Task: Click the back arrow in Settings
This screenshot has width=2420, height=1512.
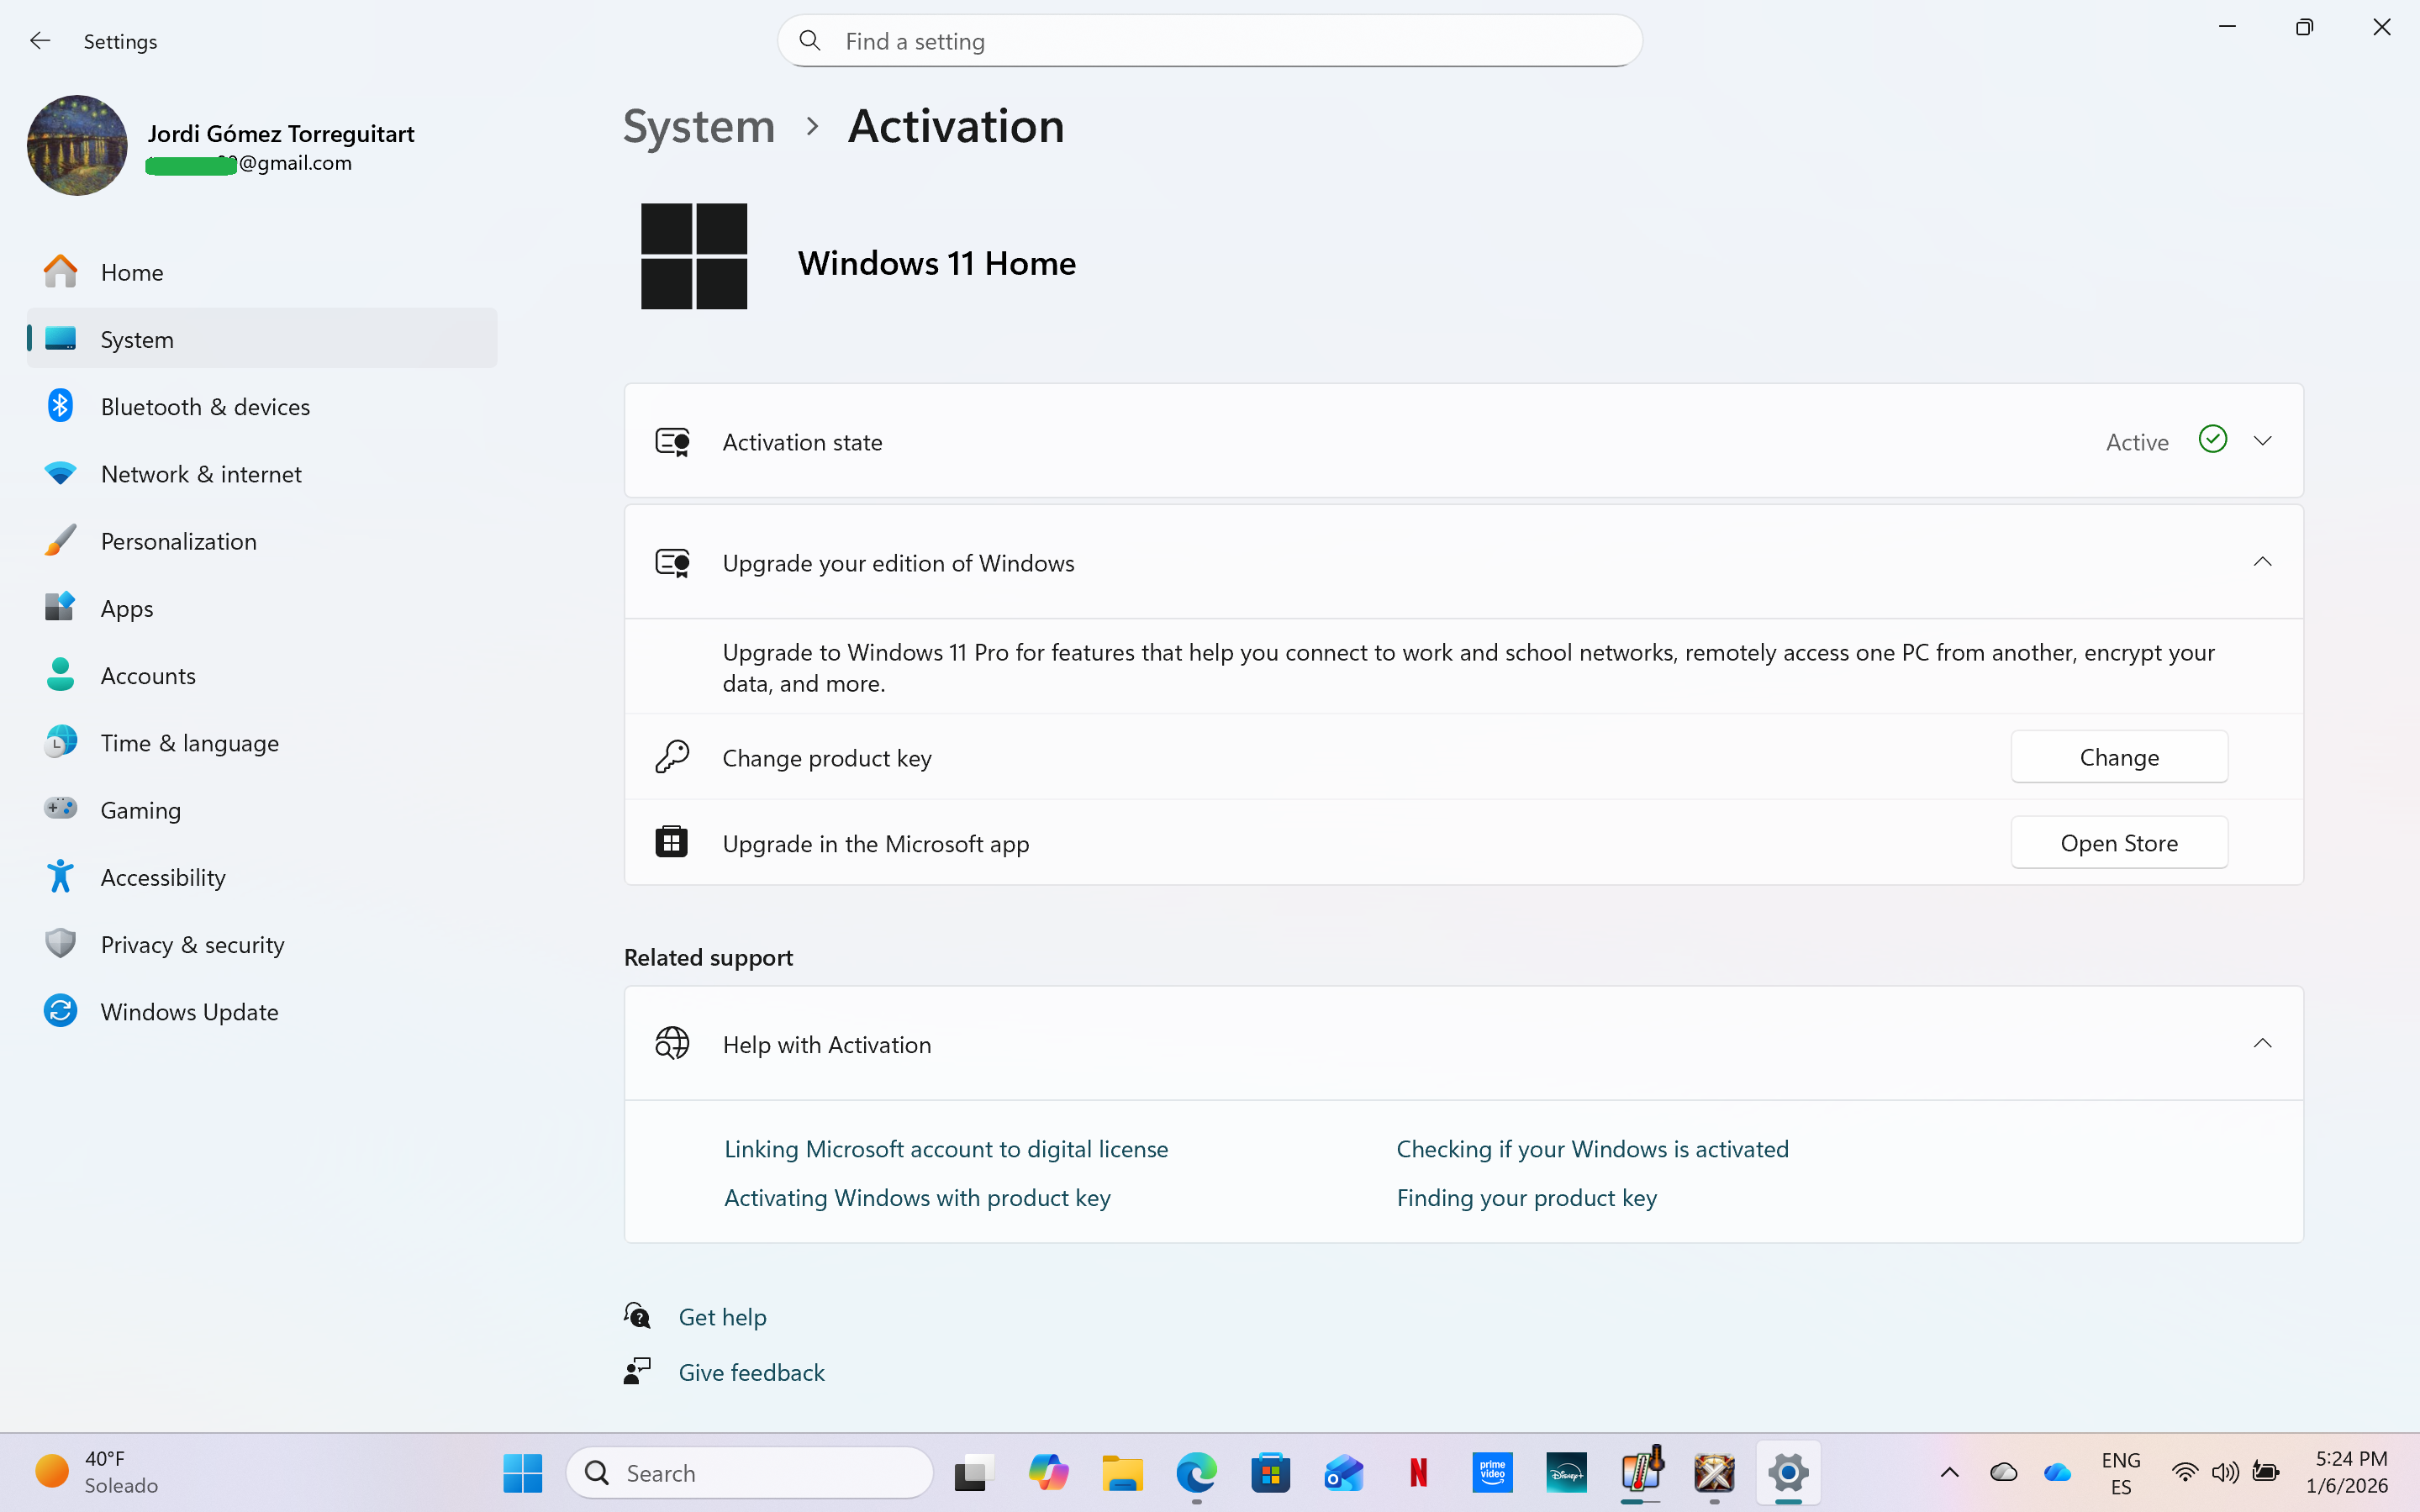Action: click(x=40, y=41)
